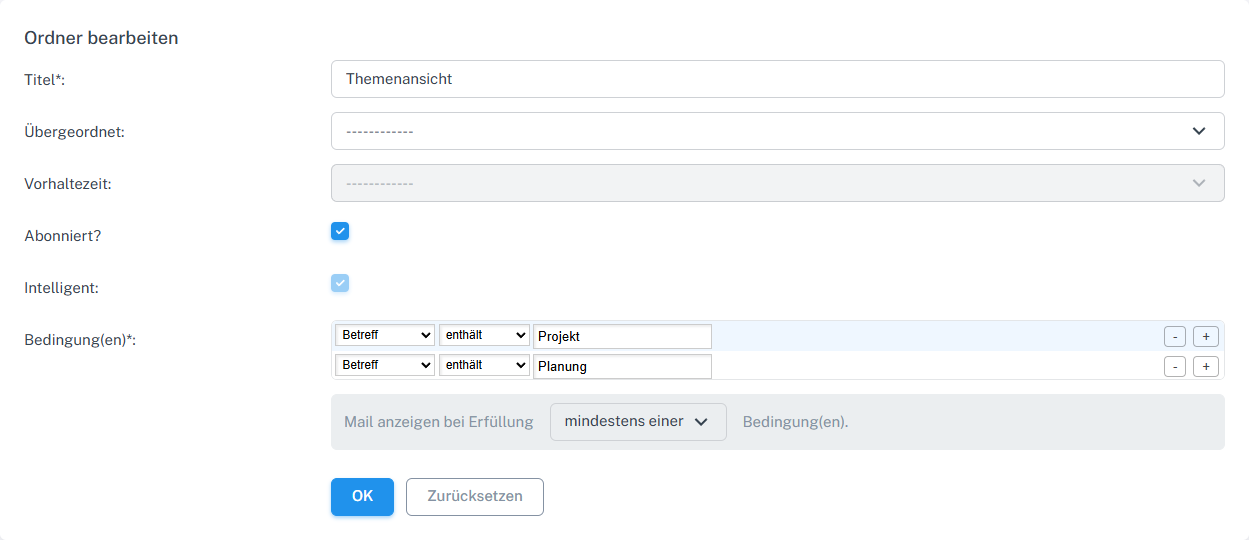Viewport: 1249px width, 540px height.
Task: Click the Planung condition text field
Action: tap(622, 367)
